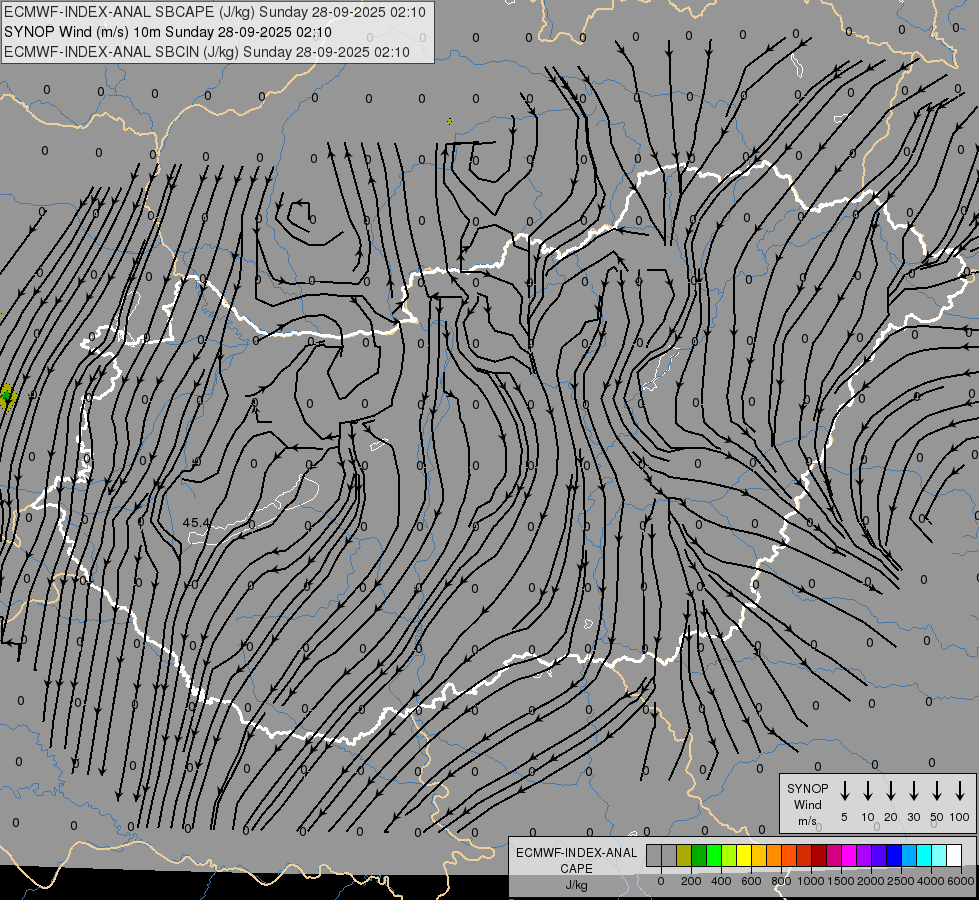Click the 30 m/s wind arrow in legend
Image resolution: width=979 pixels, height=900 pixels.
pos(913,791)
